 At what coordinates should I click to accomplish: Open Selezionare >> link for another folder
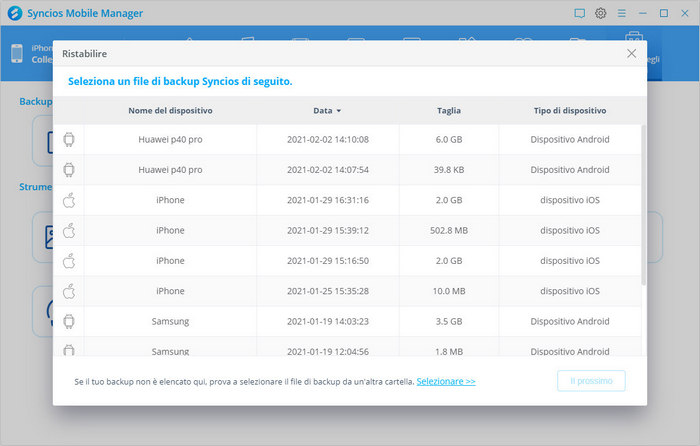pyautogui.click(x=446, y=381)
